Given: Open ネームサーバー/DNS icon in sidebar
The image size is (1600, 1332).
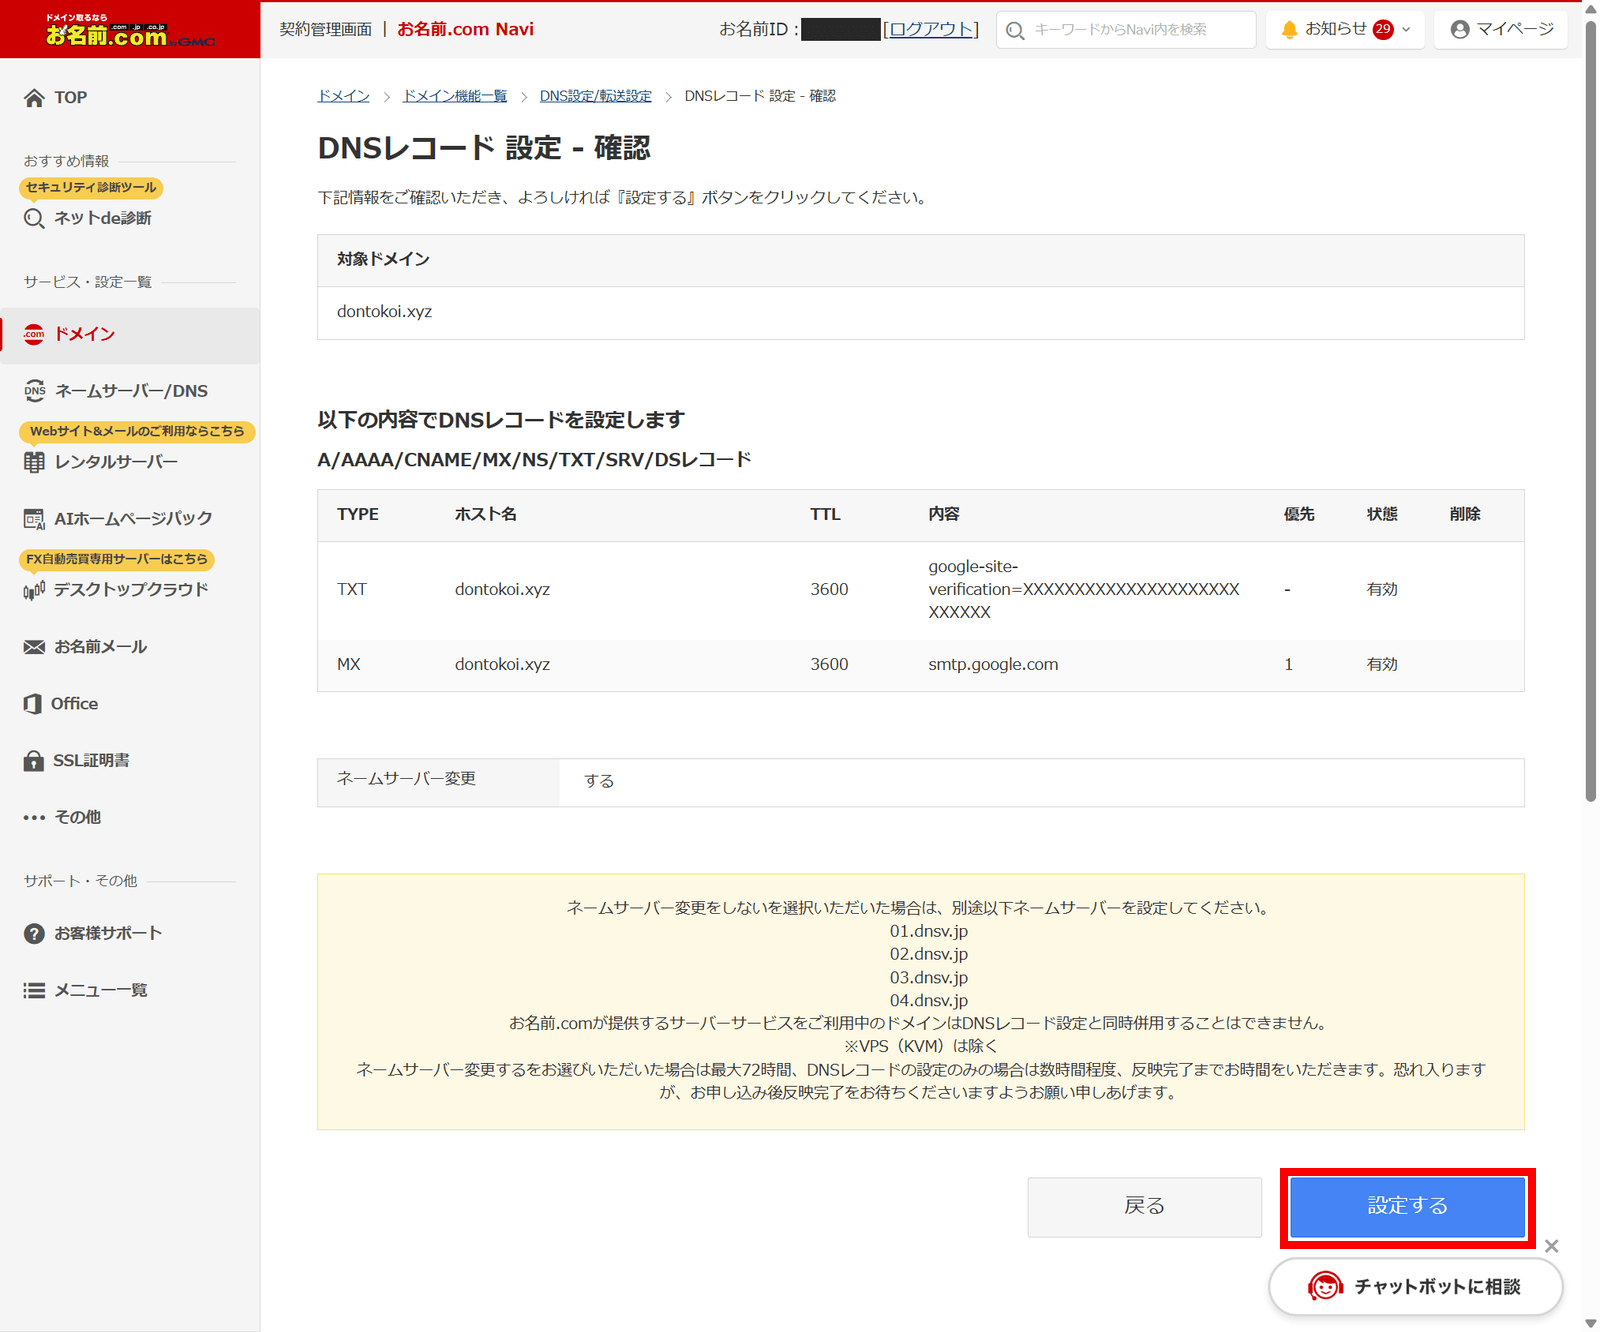Looking at the screenshot, I should click(x=34, y=391).
